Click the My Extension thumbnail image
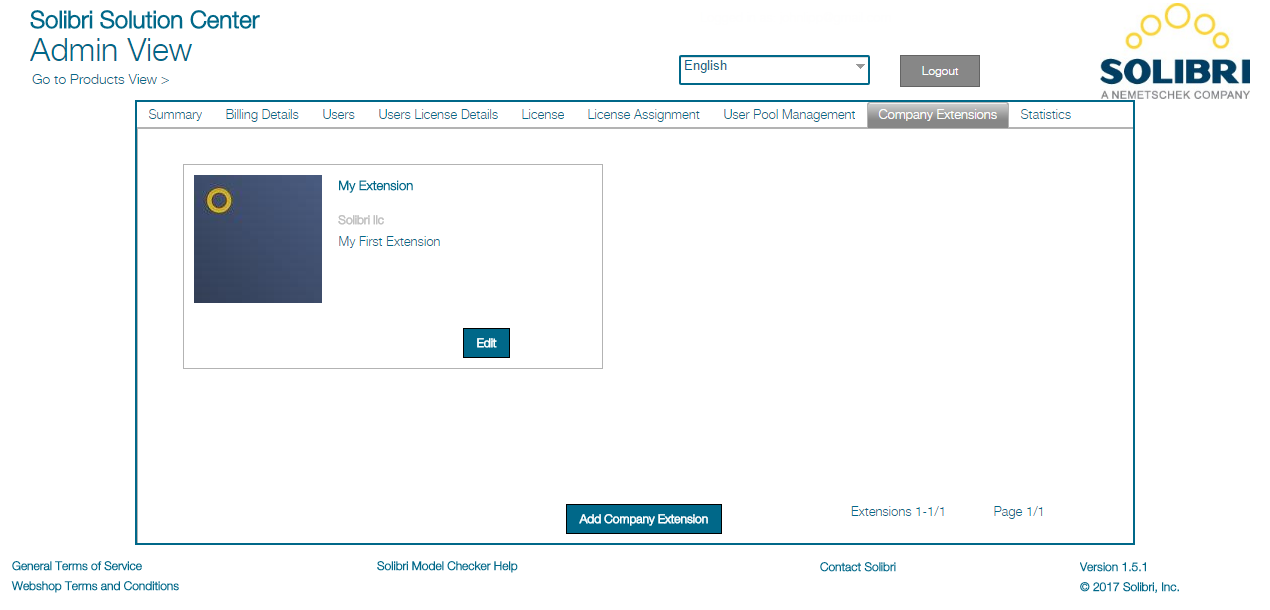 pos(257,238)
